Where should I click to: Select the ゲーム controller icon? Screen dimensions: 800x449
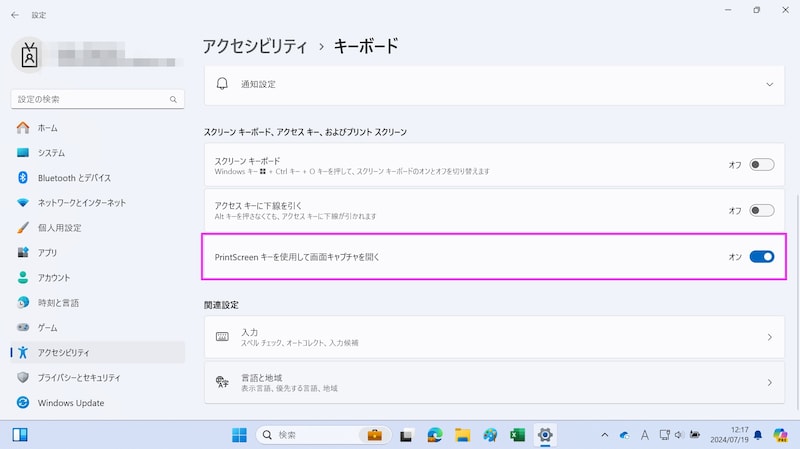(23, 327)
